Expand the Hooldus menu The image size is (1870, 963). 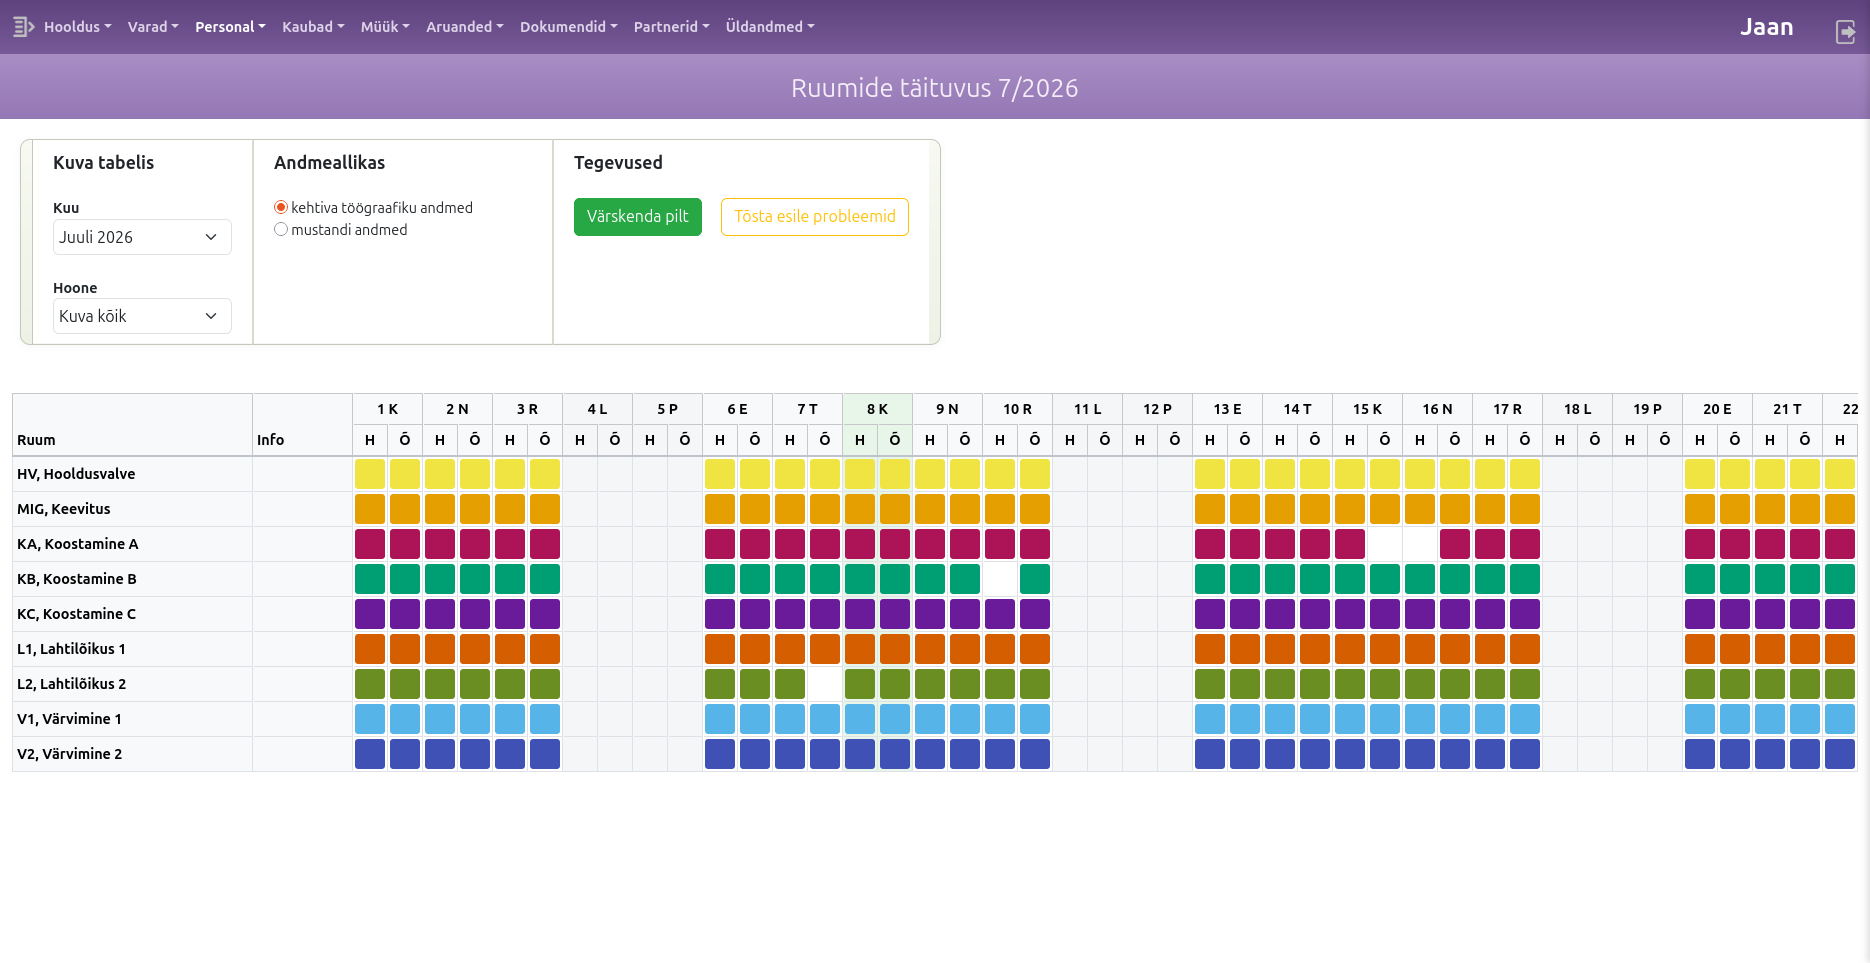point(77,27)
